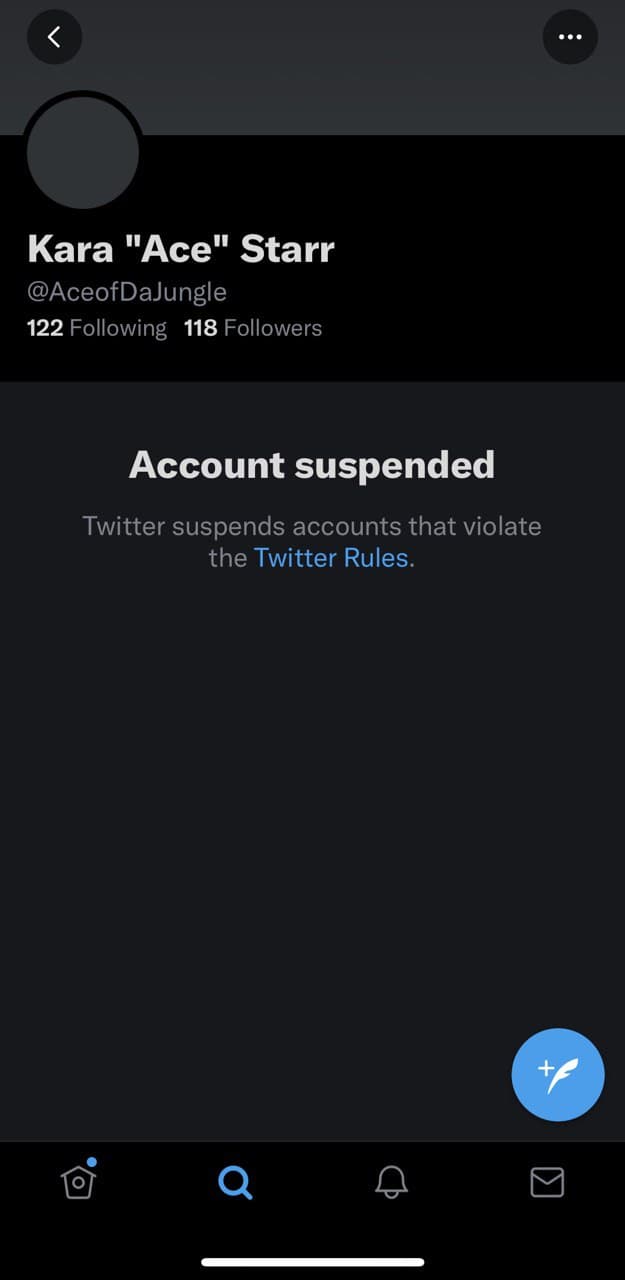The width and height of the screenshot is (625, 1280).
Task: Open the Twitter Rules link
Action: tap(331, 558)
